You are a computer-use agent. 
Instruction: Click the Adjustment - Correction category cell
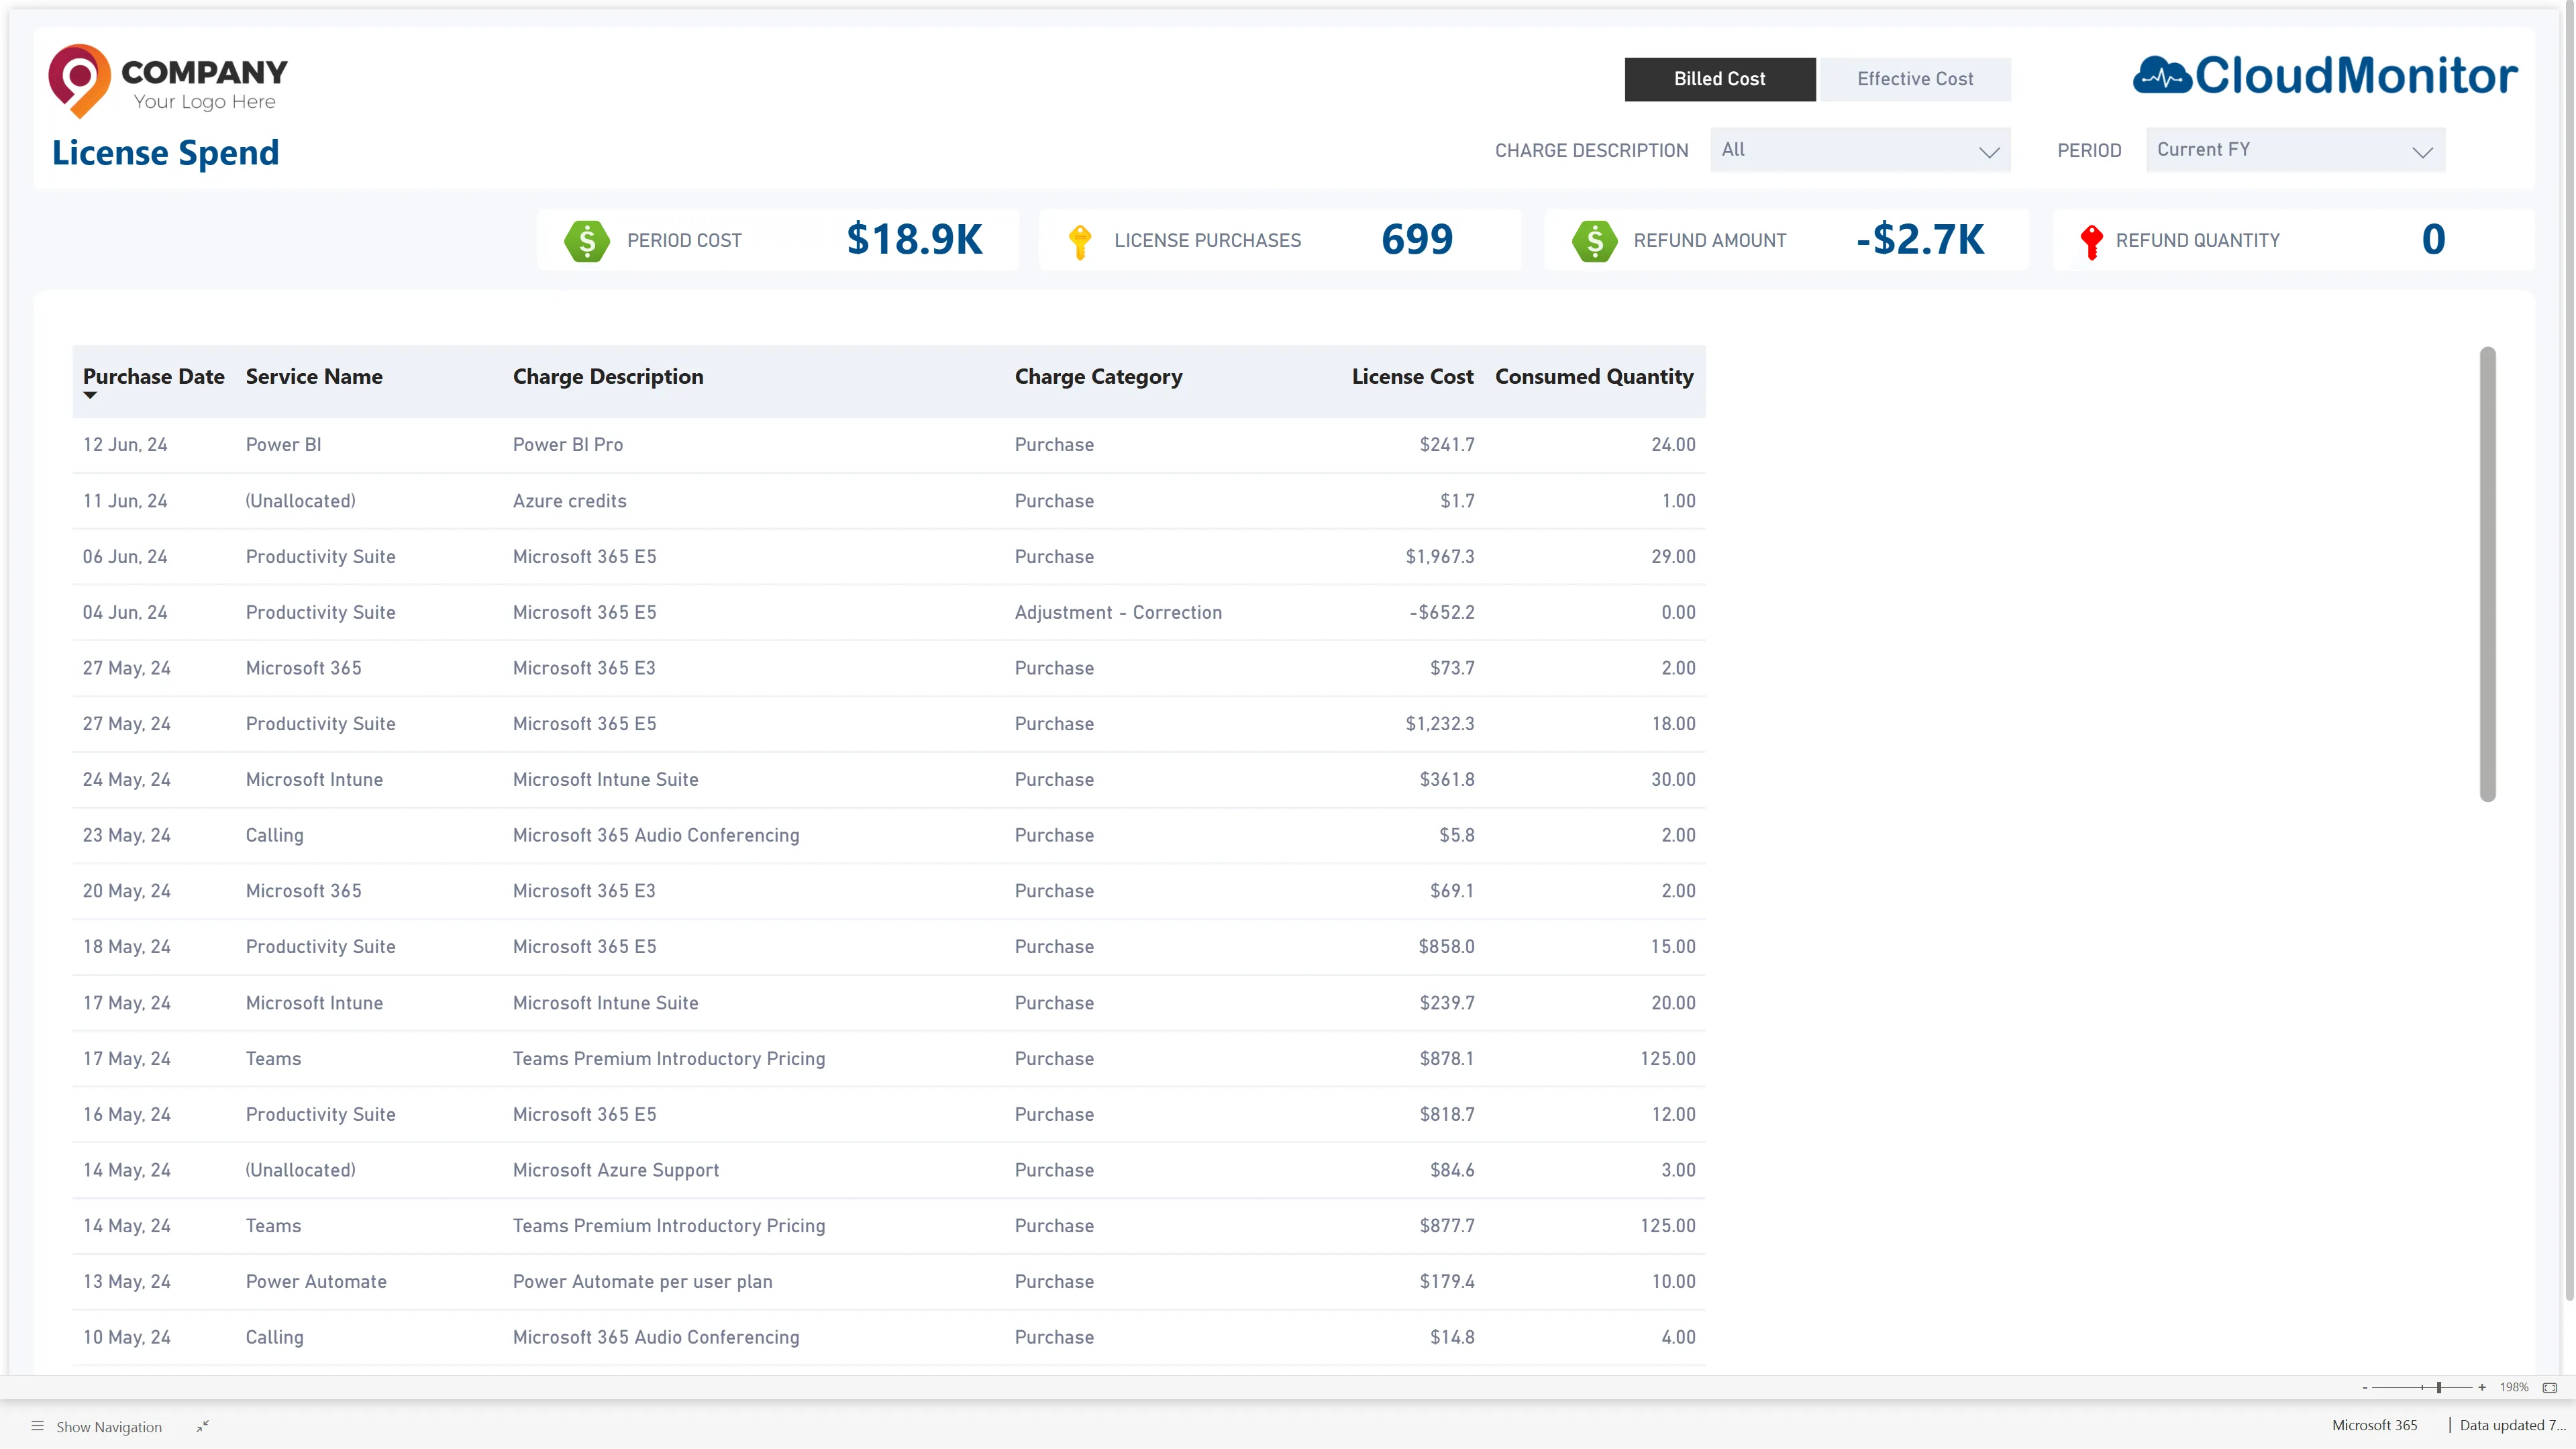(1118, 613)
